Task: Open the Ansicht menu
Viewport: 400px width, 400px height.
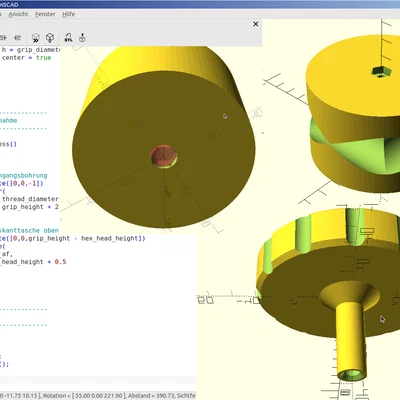Action: pyautogui.click(x=18, y=14)
